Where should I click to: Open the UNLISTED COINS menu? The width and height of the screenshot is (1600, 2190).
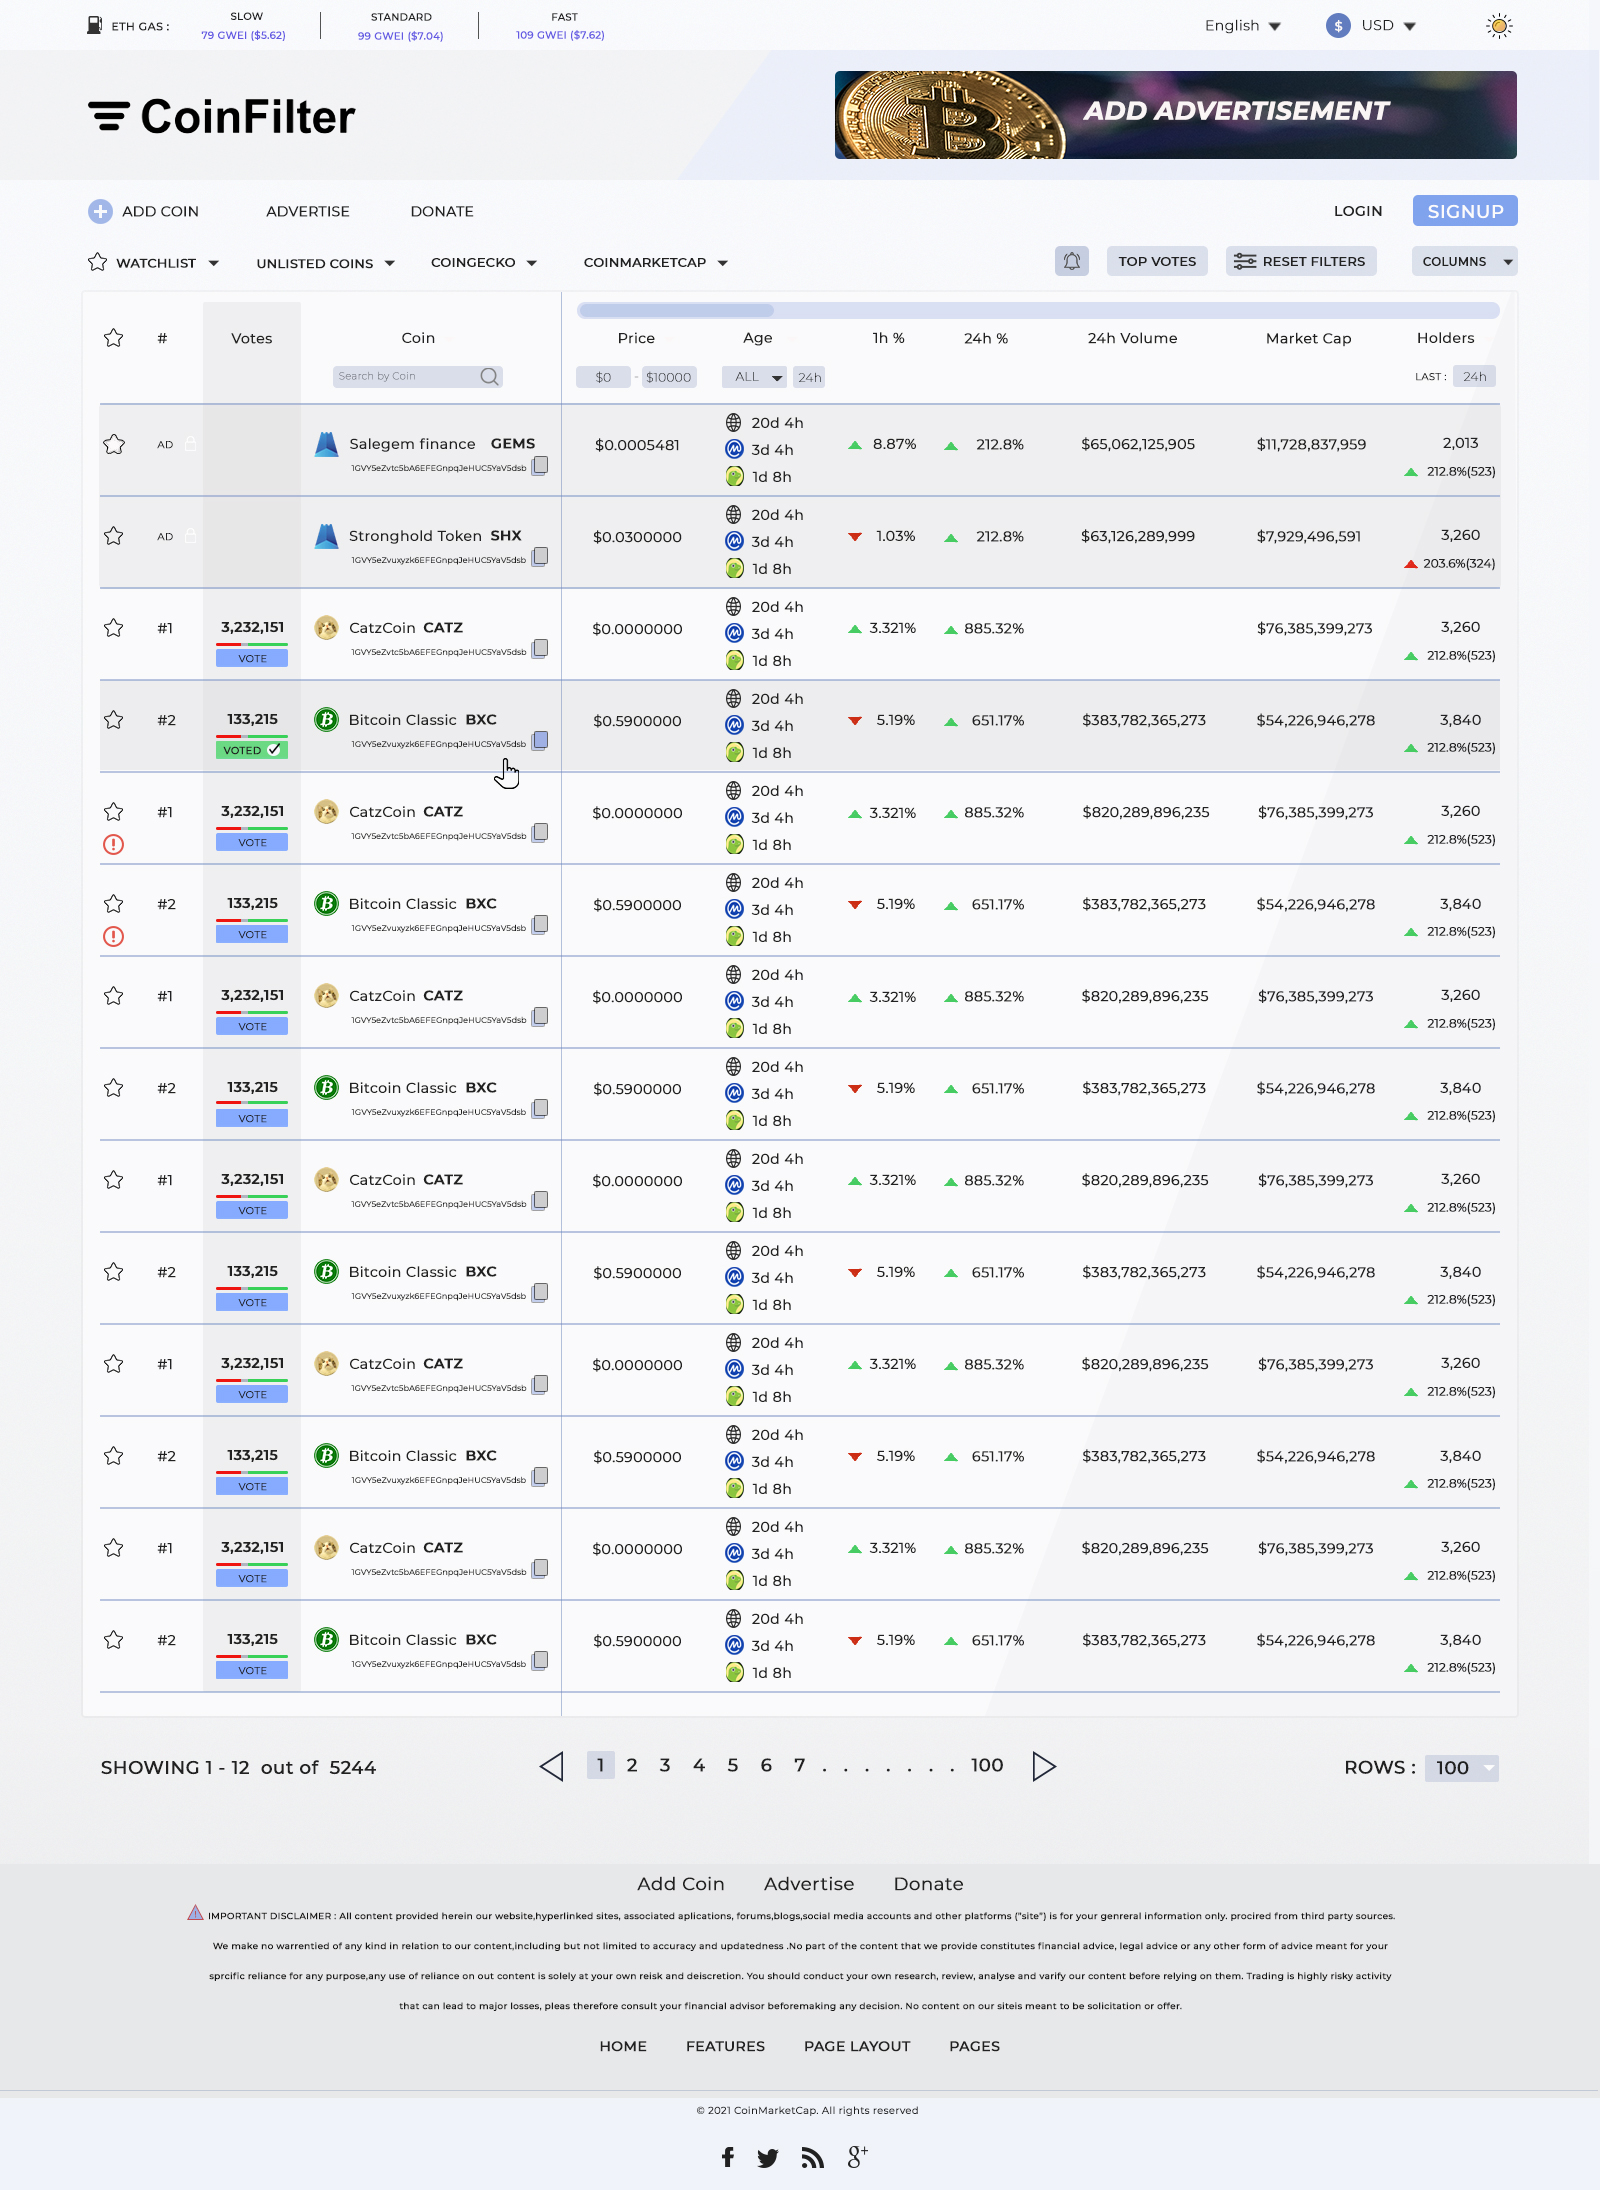[x=325, y=263]
